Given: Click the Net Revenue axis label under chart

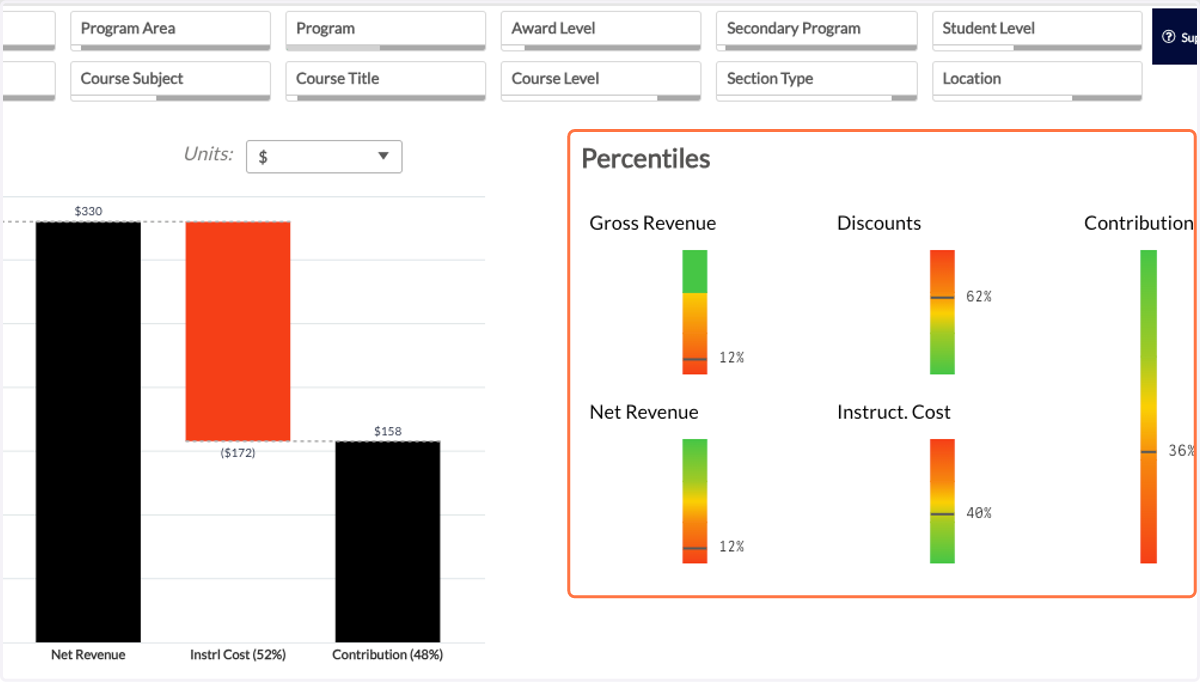Looking at the screenshot, I should (x=88, y=655).
